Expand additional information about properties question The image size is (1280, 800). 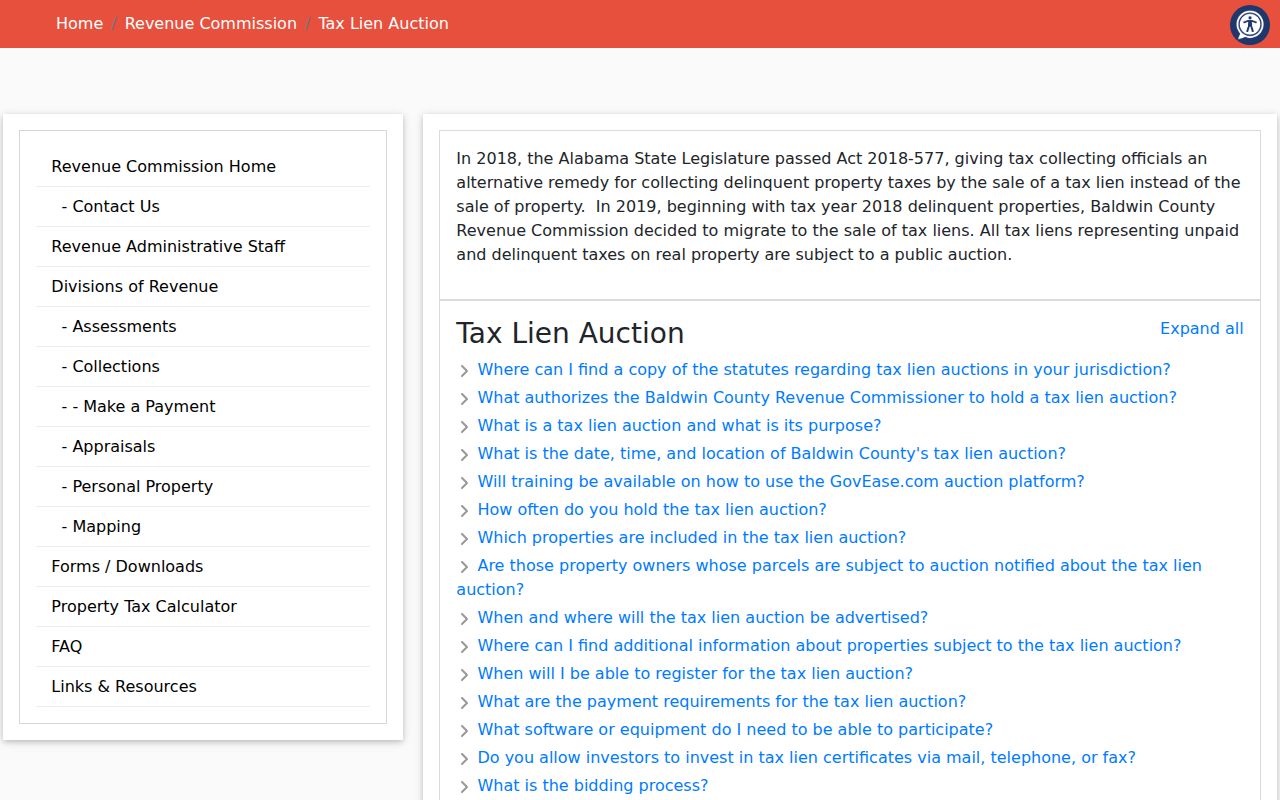pyautogui.click(x=829, y=645)
